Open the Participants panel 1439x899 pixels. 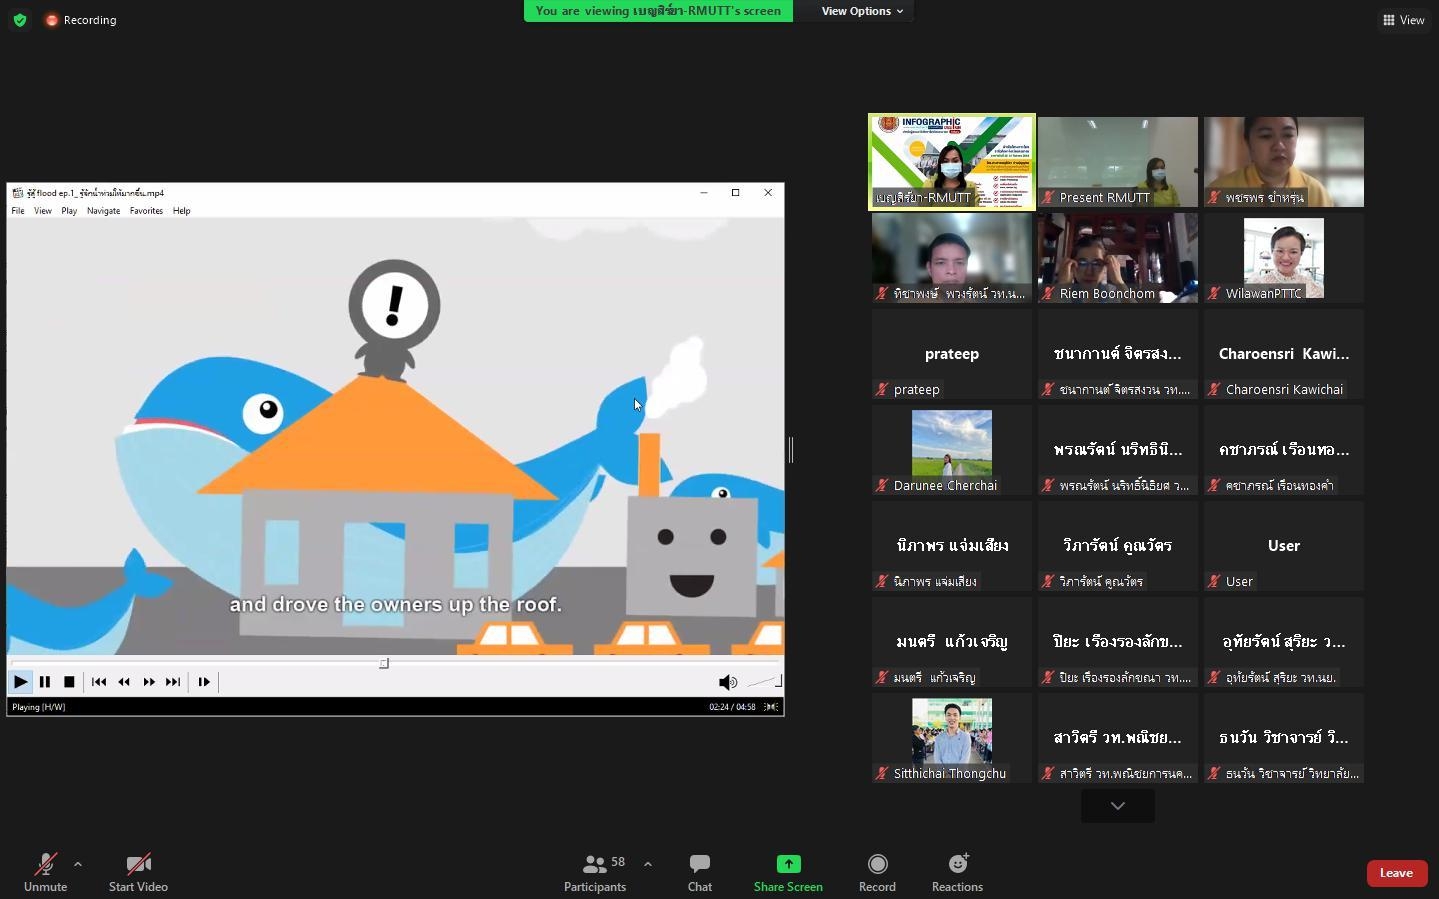[596, 873]
